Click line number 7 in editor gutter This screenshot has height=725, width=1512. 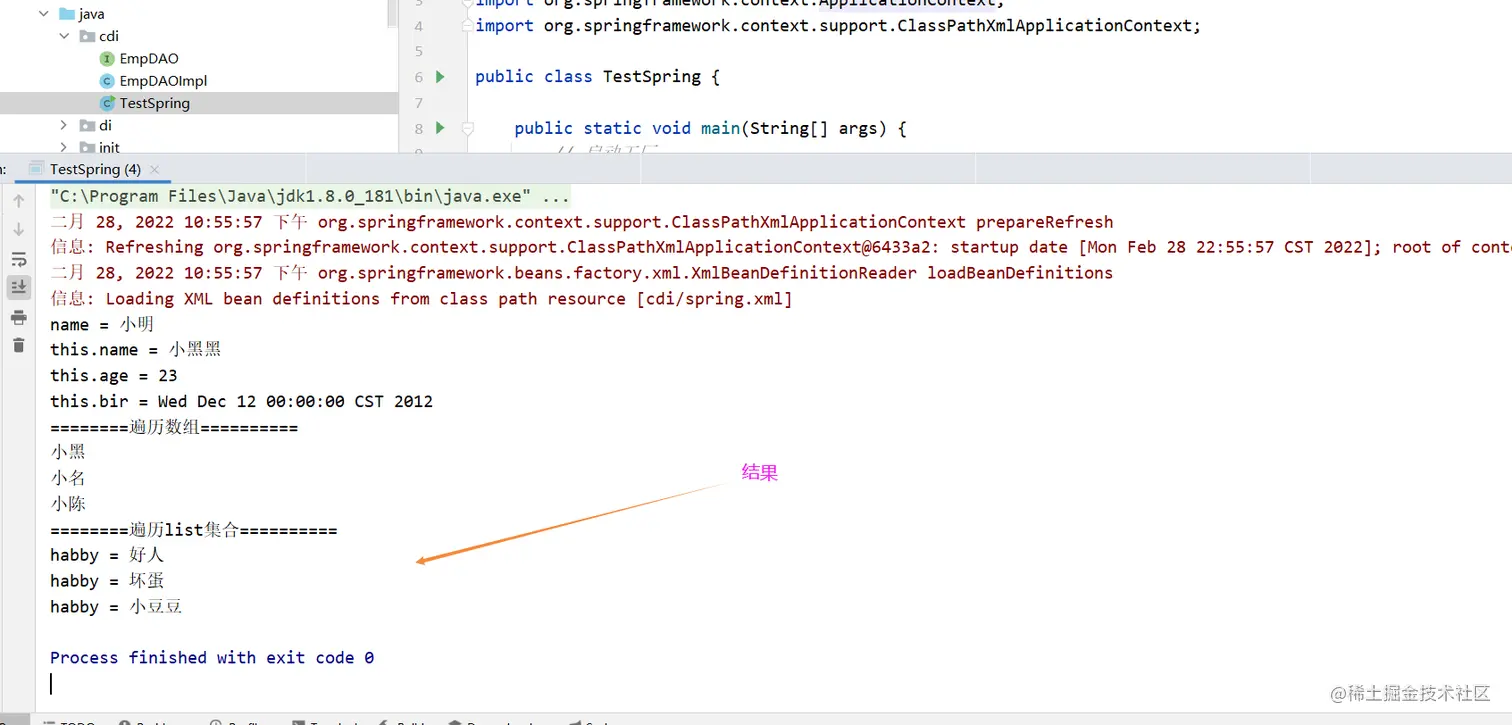click(419, 103)
